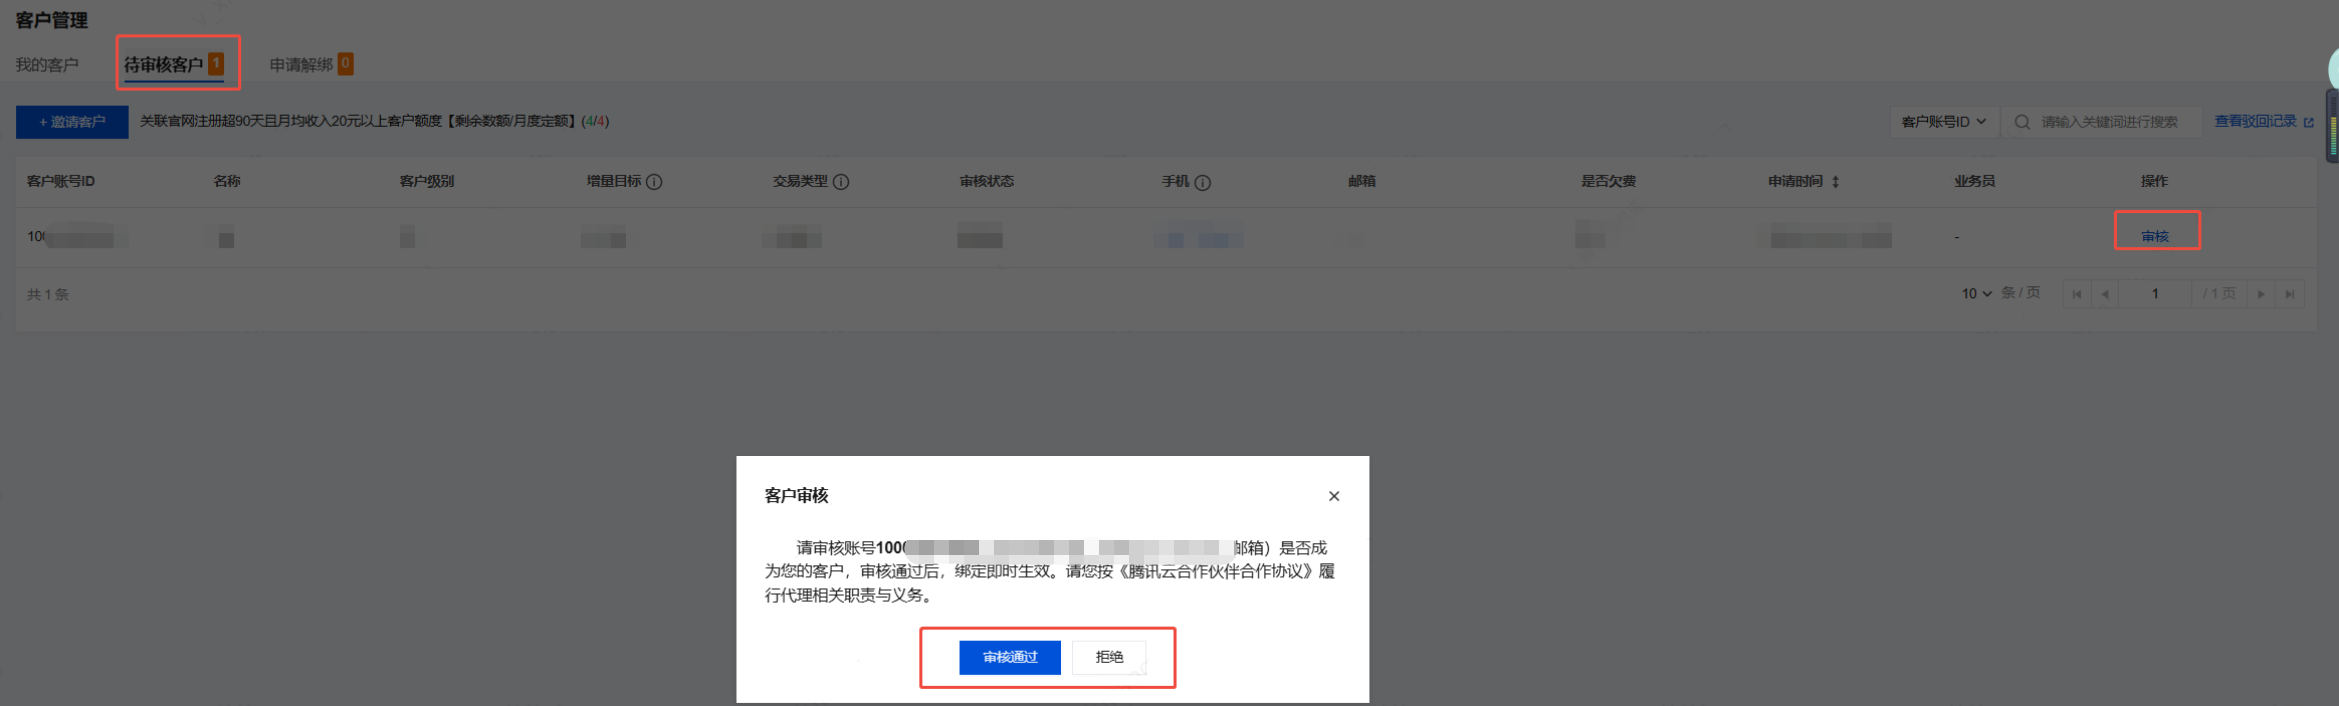The image size is (2339, 706).
Task: Click the 客户管理 page title
Action: click(52, 20)
